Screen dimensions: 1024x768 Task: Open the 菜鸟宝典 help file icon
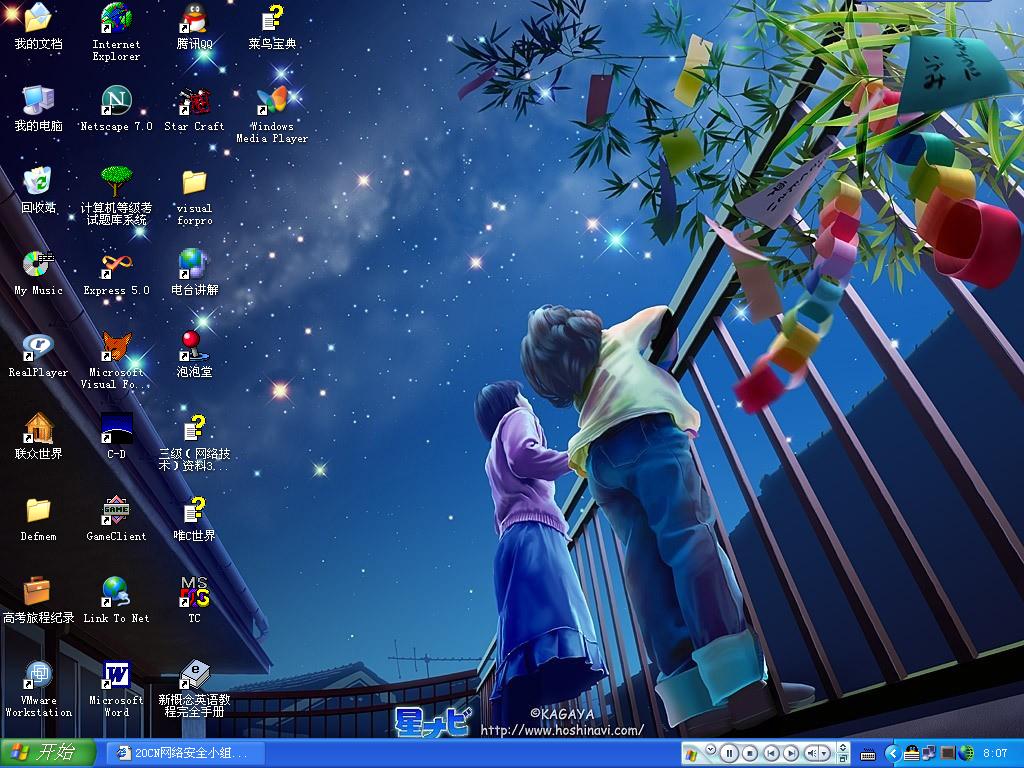pyautogui.click(x=272, y=26)
